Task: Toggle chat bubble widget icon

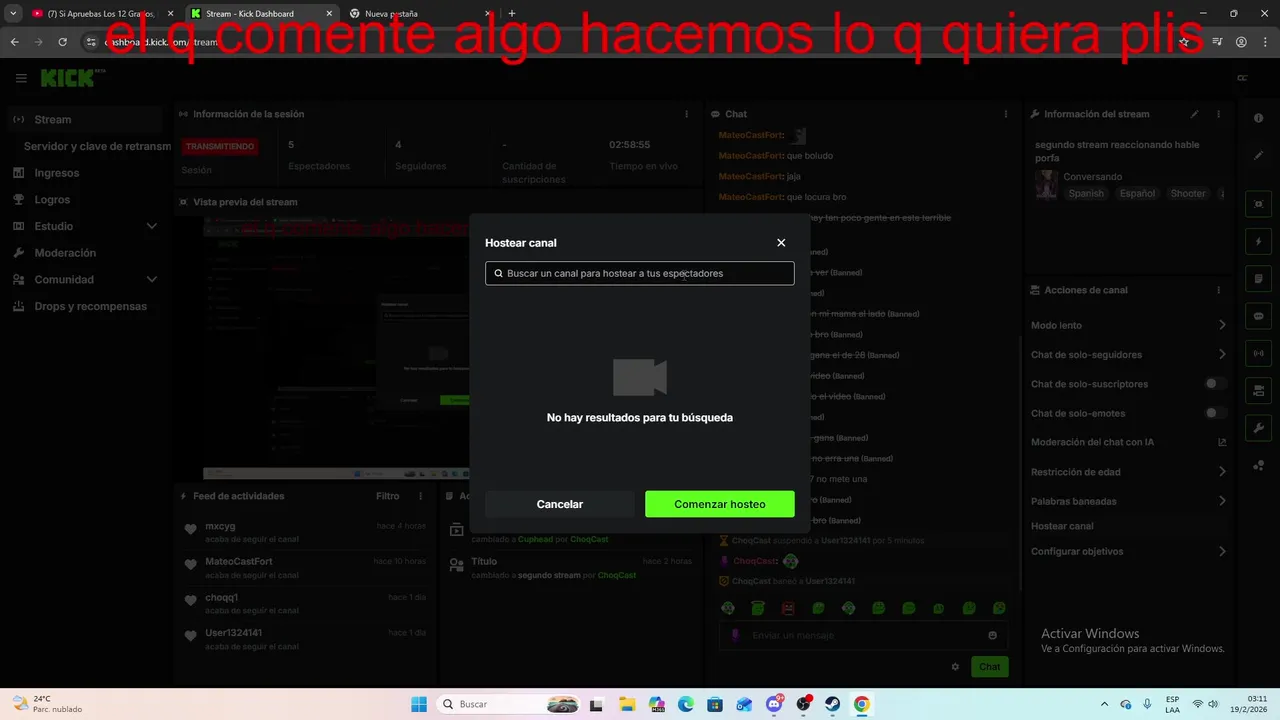Action: (1258, 316)
